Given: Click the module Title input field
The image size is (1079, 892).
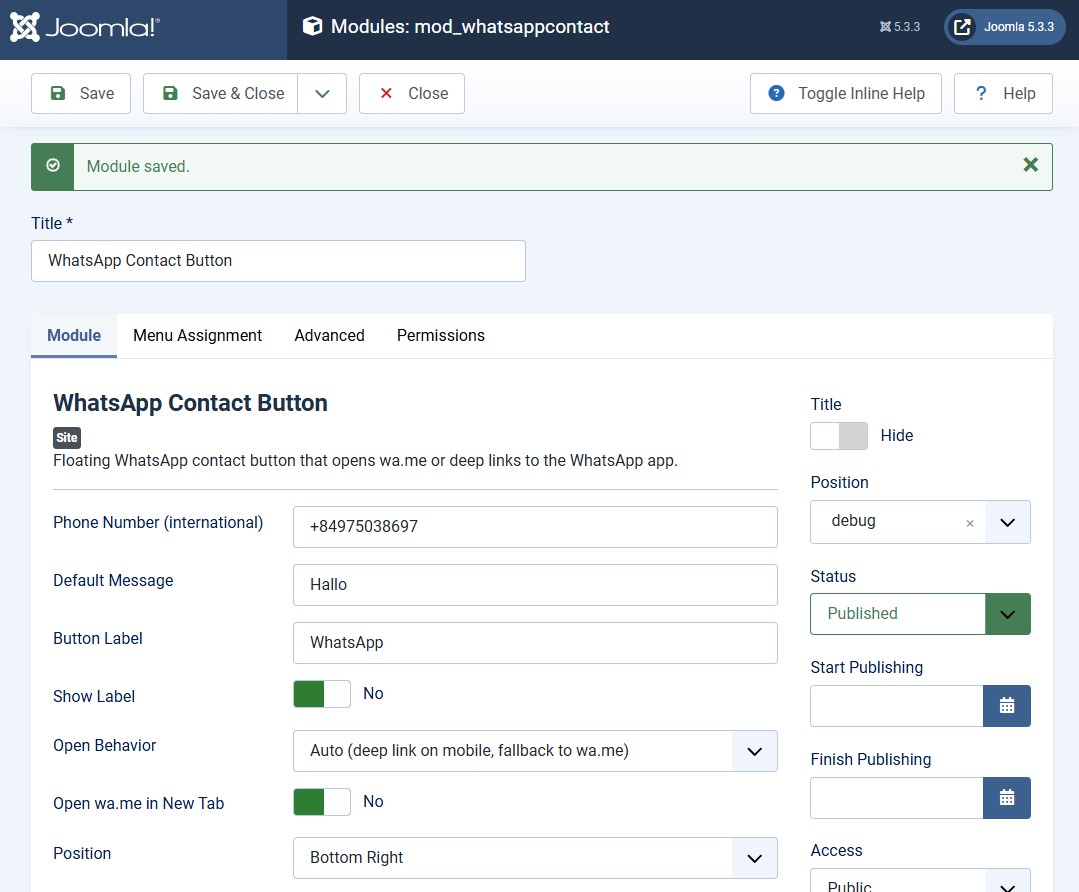Looking at the screenshot, I should pyautogui.click(x=279, y=261).
